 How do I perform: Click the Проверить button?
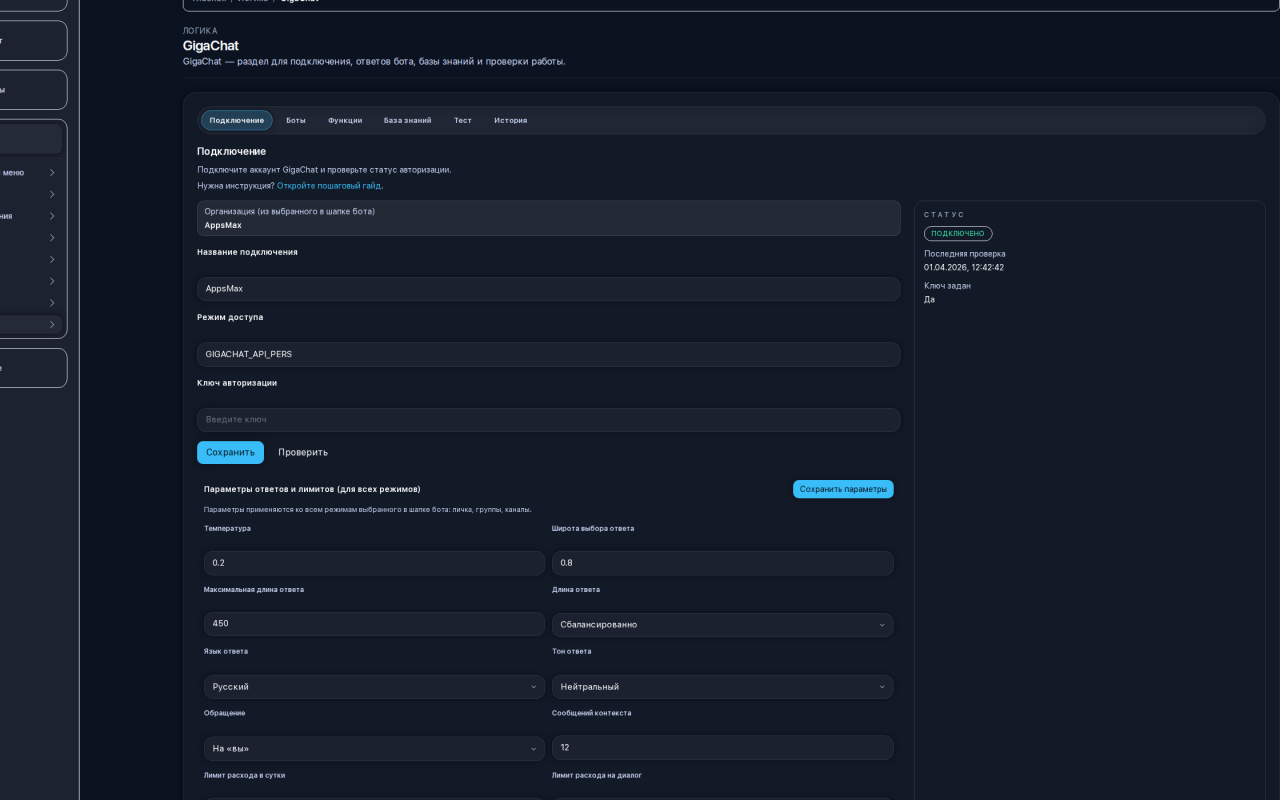point(303,452)
